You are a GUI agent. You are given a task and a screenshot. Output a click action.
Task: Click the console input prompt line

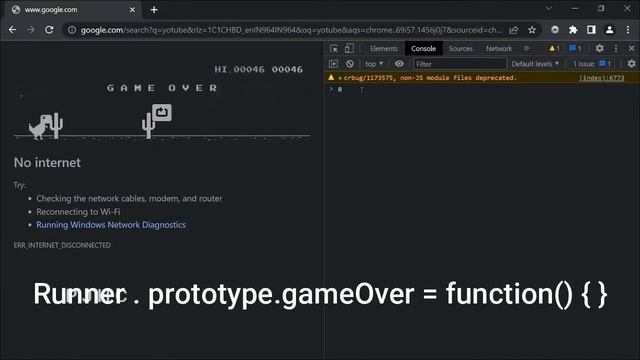coord(482,89)
